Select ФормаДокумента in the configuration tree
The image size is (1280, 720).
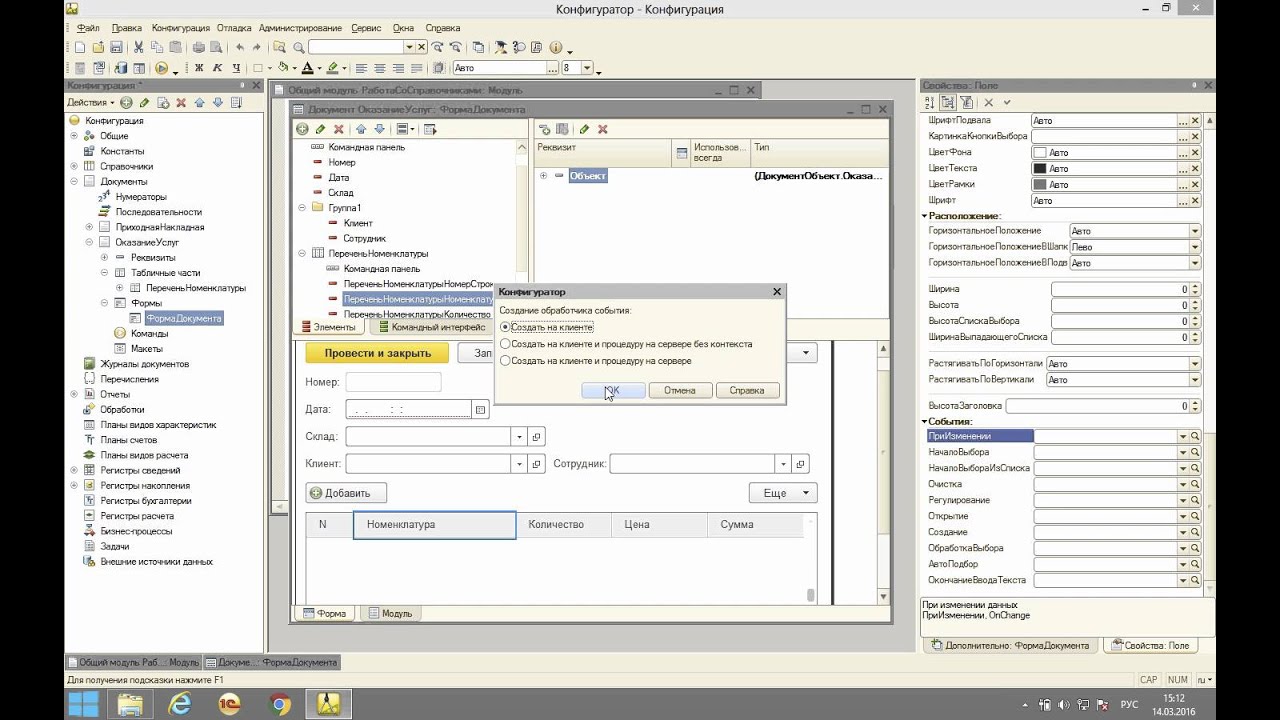point(184,318)
